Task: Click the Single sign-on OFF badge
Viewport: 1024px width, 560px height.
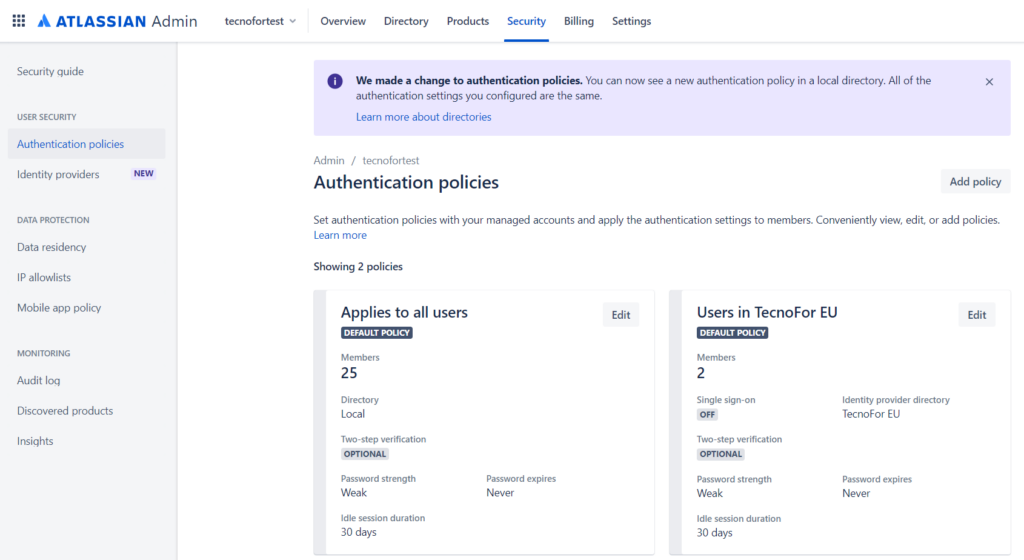Action: point(707,414)
